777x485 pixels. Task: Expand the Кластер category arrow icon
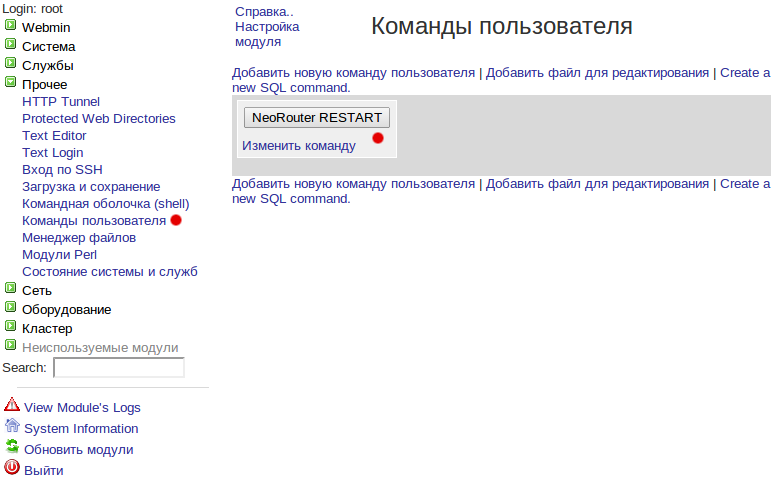click(x=10, y=326)
